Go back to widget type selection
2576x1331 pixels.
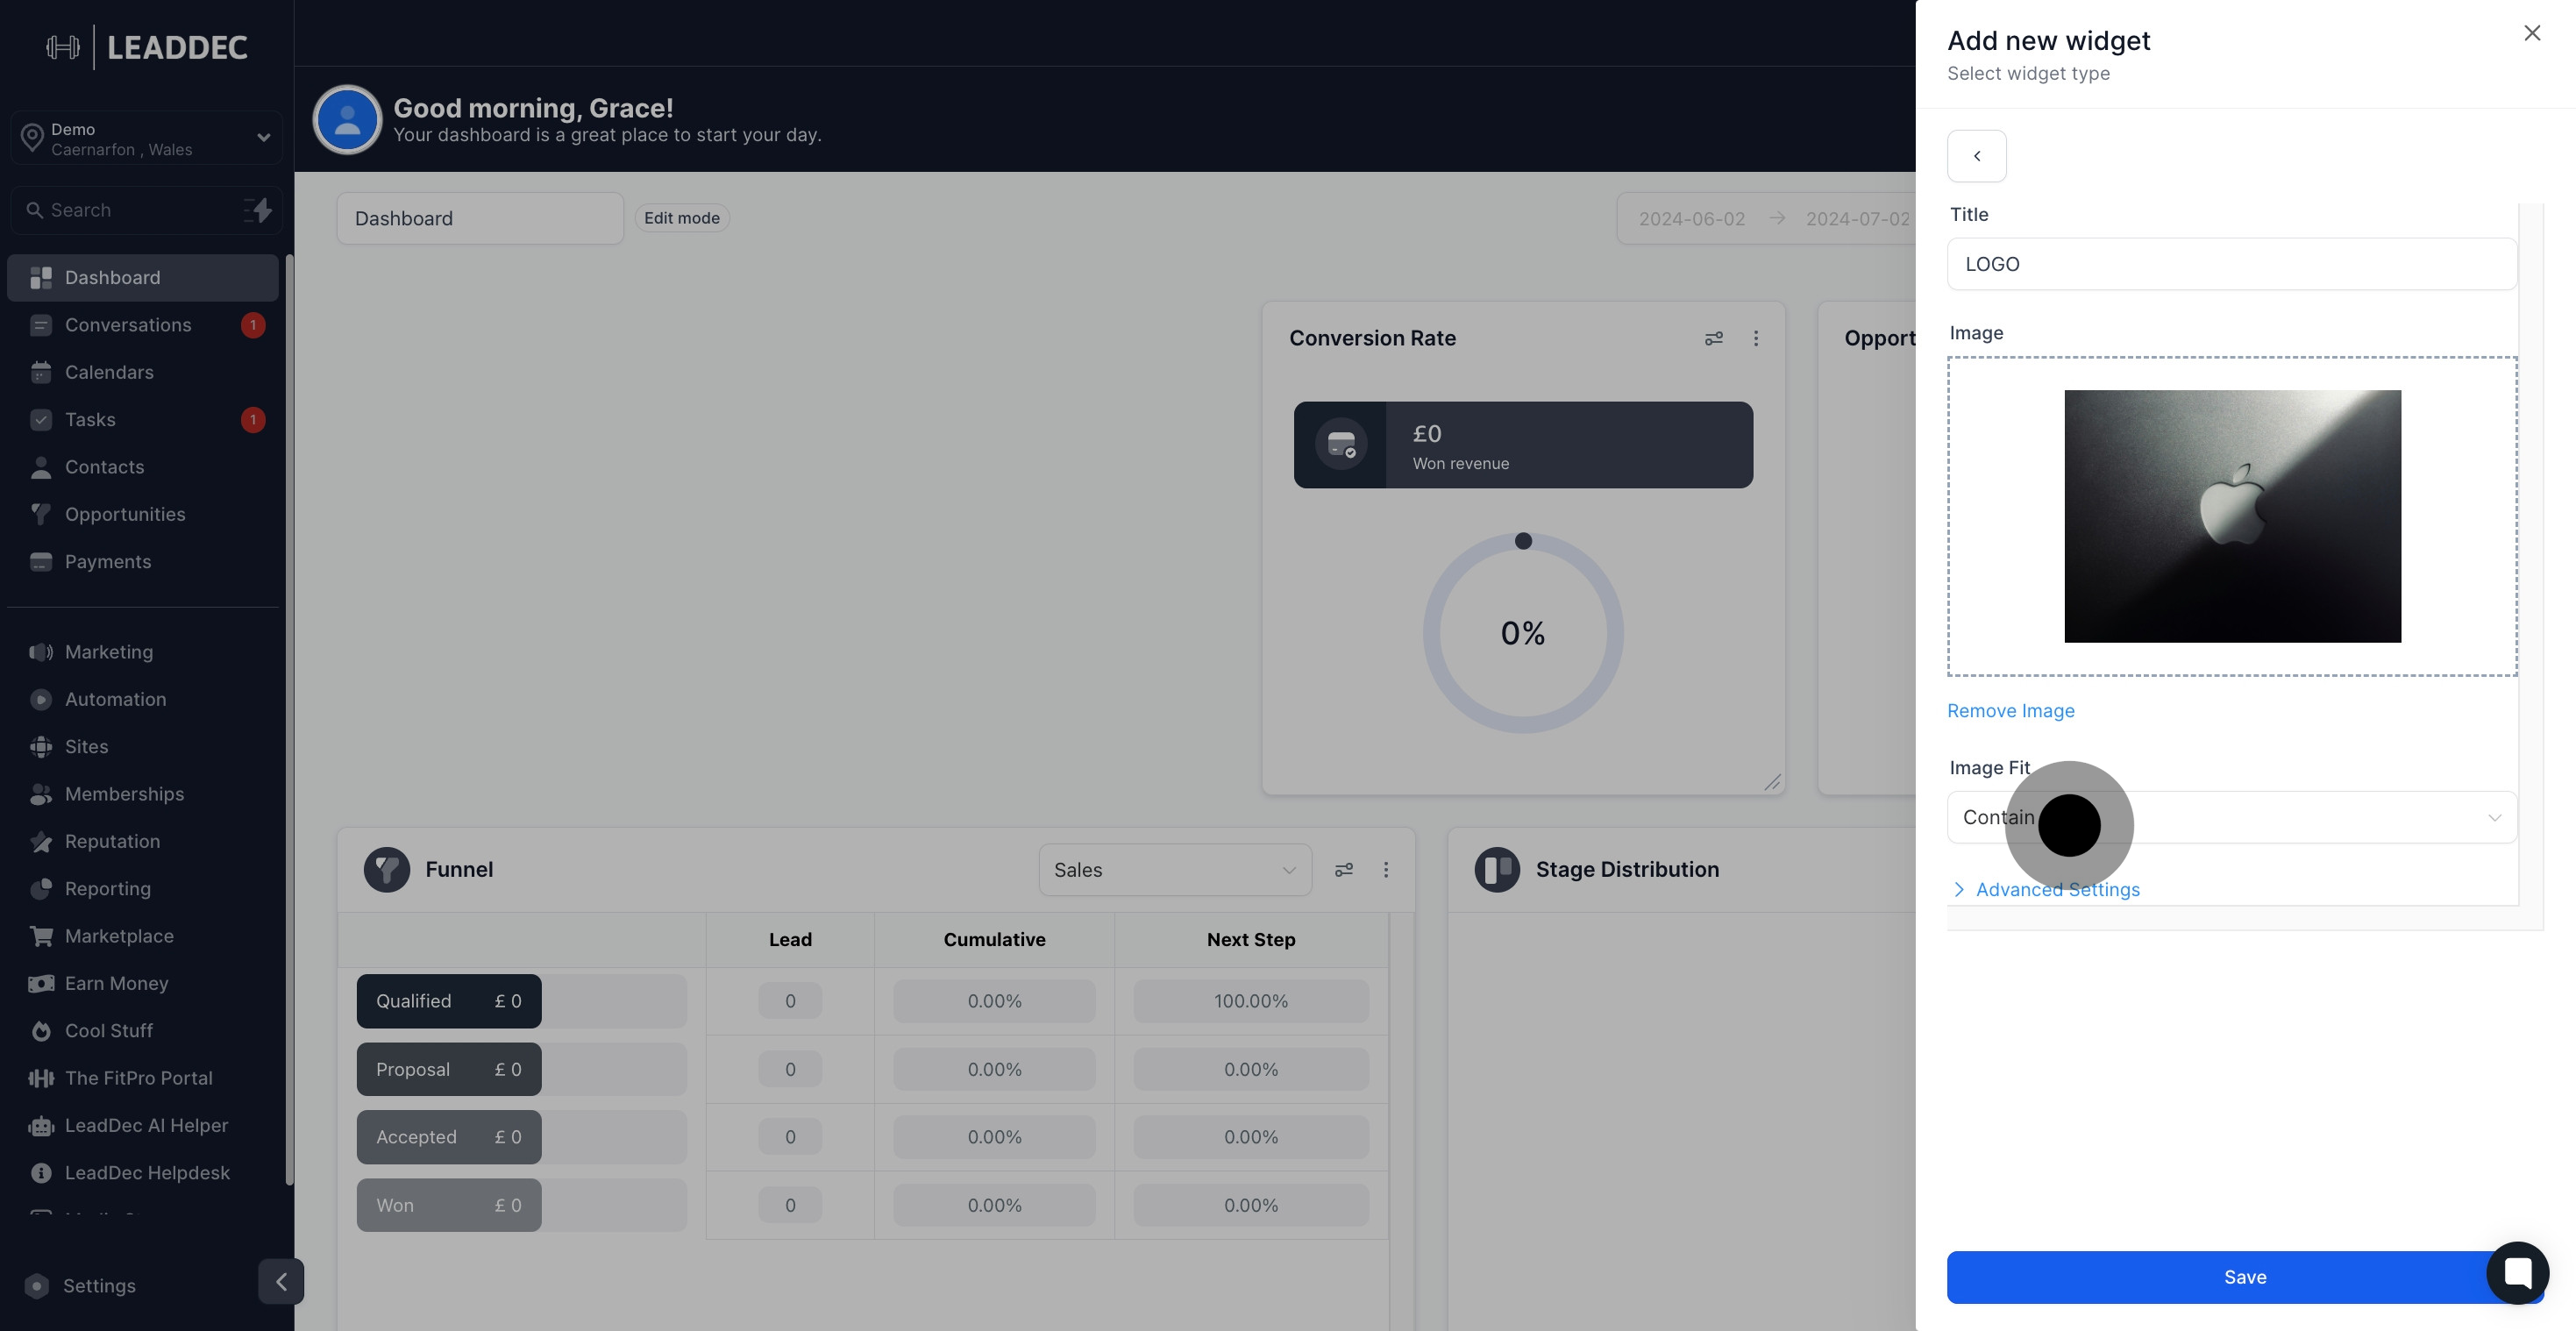(1977, 156)
